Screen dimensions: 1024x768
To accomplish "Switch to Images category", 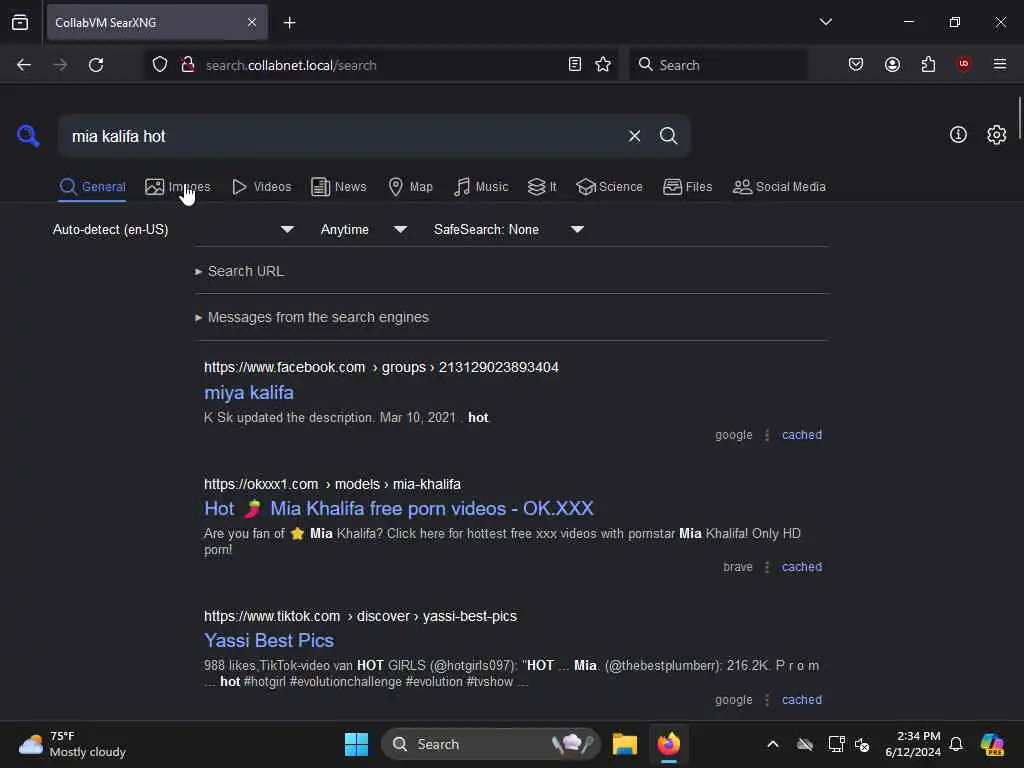I will tap(178, 187).
